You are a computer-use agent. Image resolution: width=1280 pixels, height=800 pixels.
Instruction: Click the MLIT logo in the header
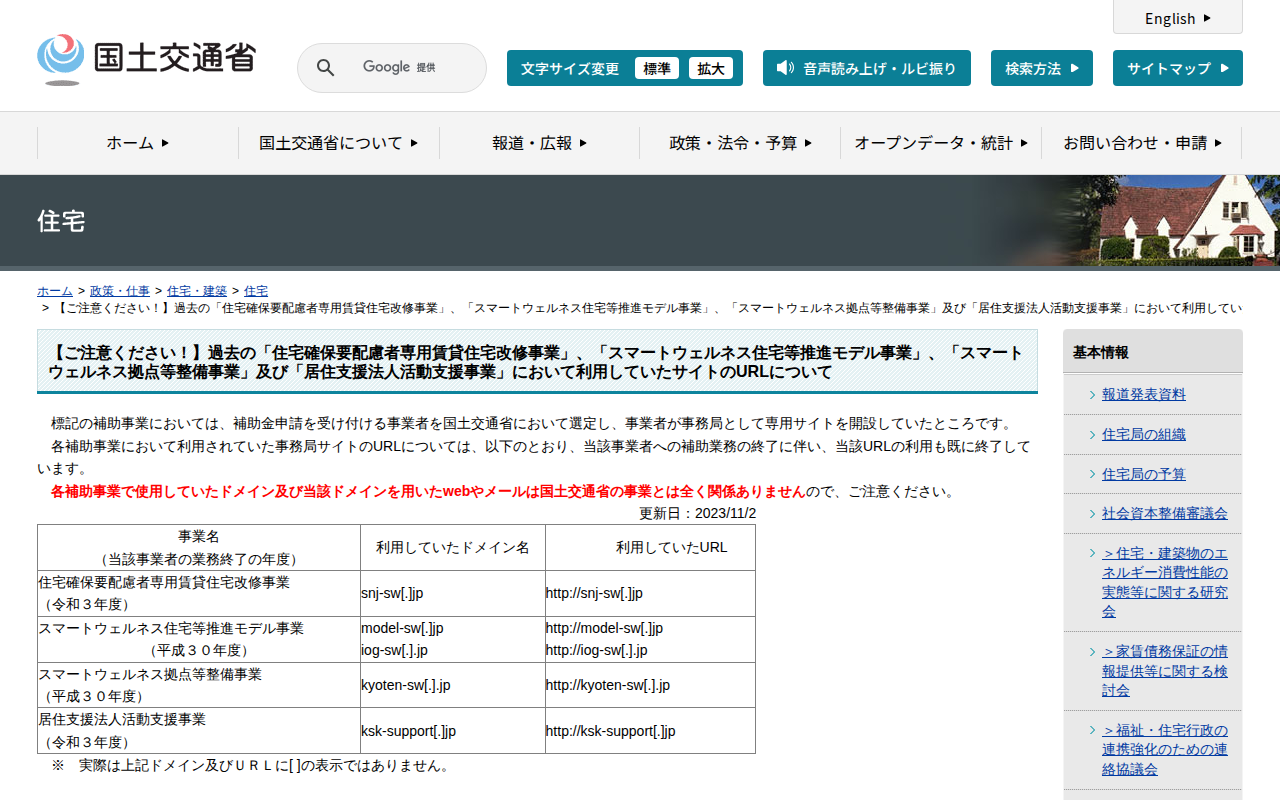pyautogui.click(x=146, y=59)
